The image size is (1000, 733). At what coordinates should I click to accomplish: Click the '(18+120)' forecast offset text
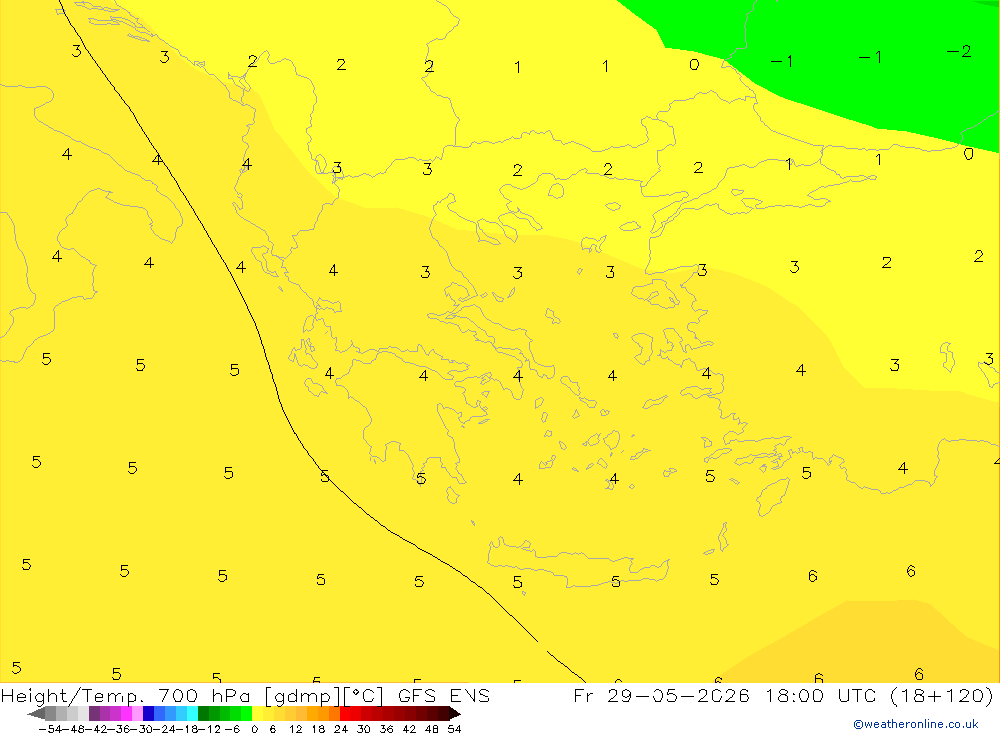[942, 695]
